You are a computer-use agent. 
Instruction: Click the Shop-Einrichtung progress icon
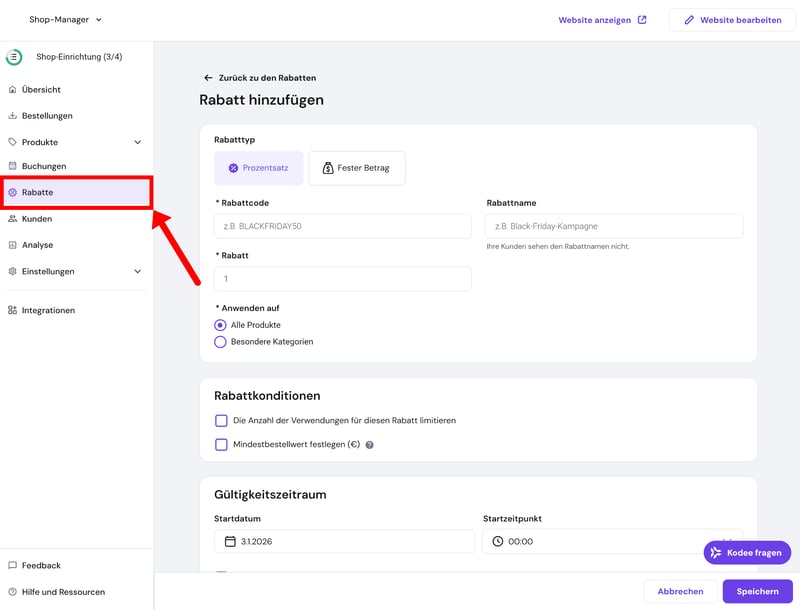click(14, 57)
